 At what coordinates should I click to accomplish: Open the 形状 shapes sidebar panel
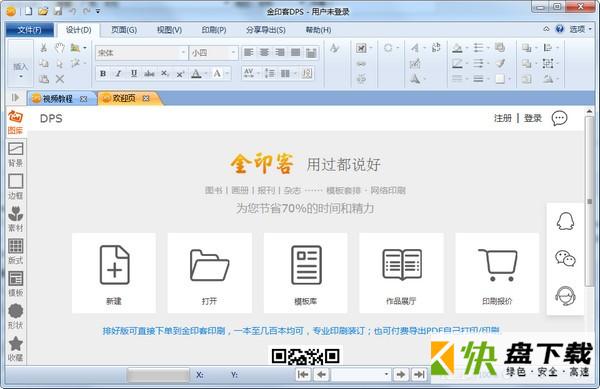click(16, 316)
